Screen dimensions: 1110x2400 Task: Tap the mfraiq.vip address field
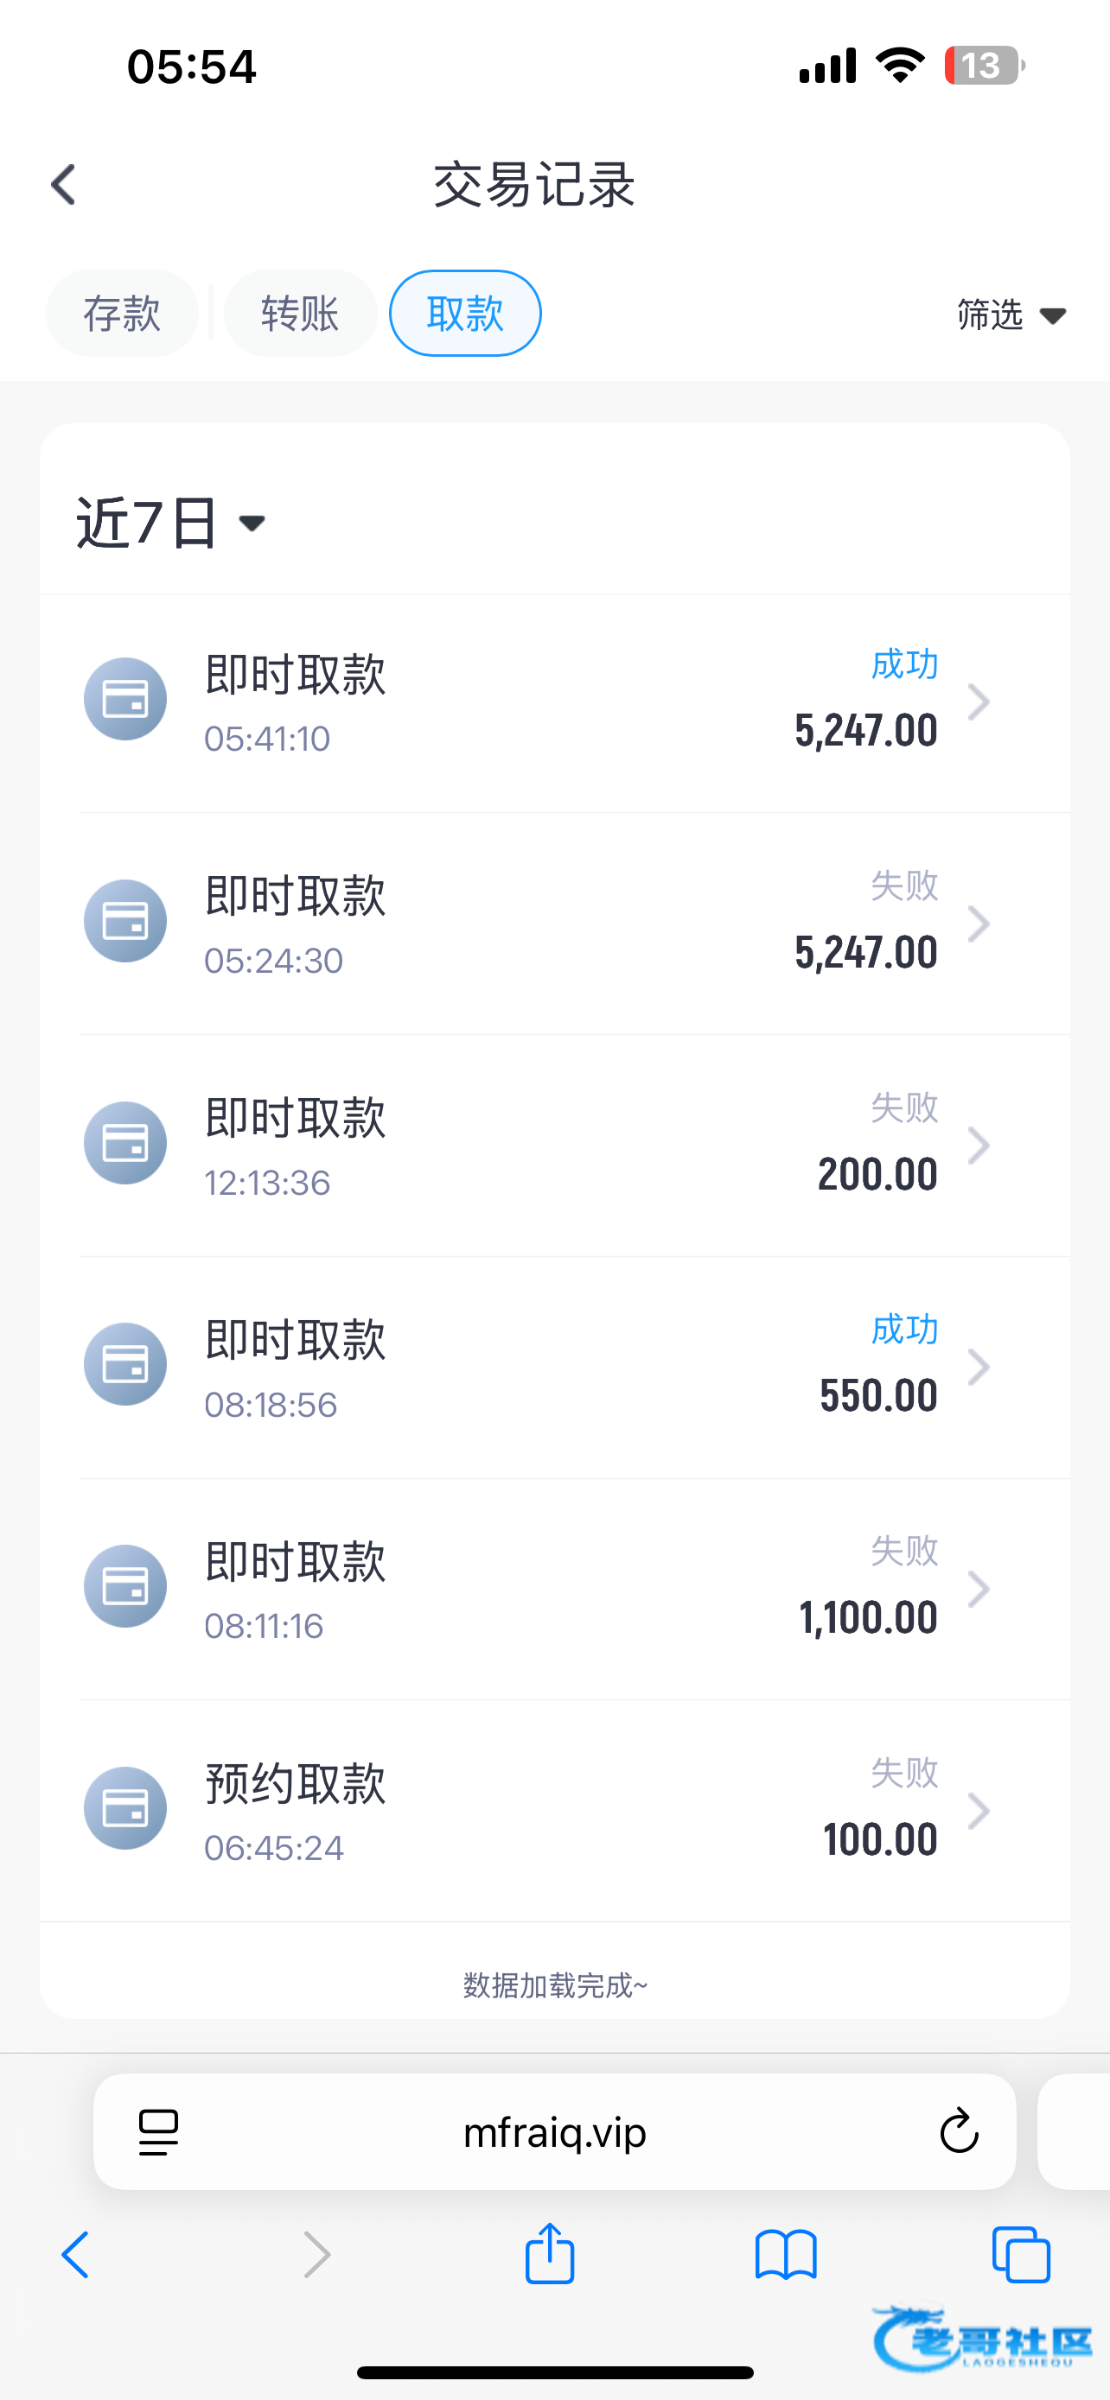coord(555,2133)
